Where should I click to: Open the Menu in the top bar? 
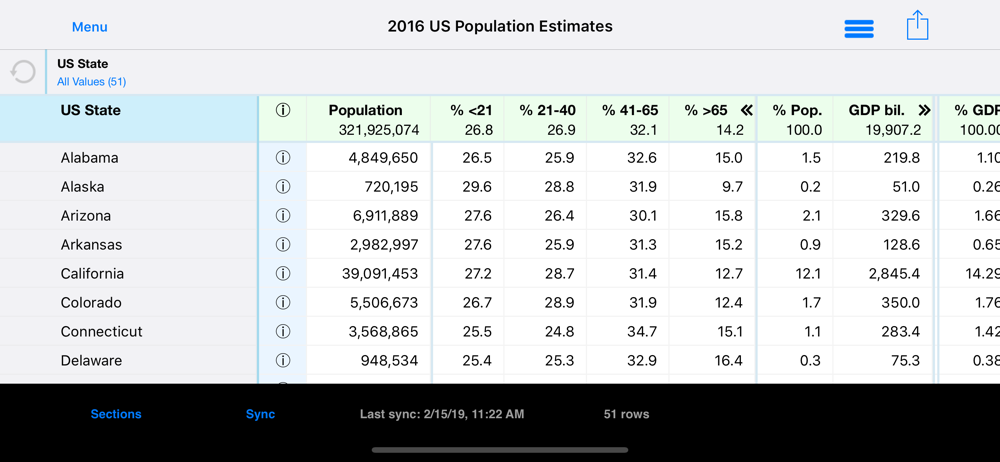click(x=90, y=27)
